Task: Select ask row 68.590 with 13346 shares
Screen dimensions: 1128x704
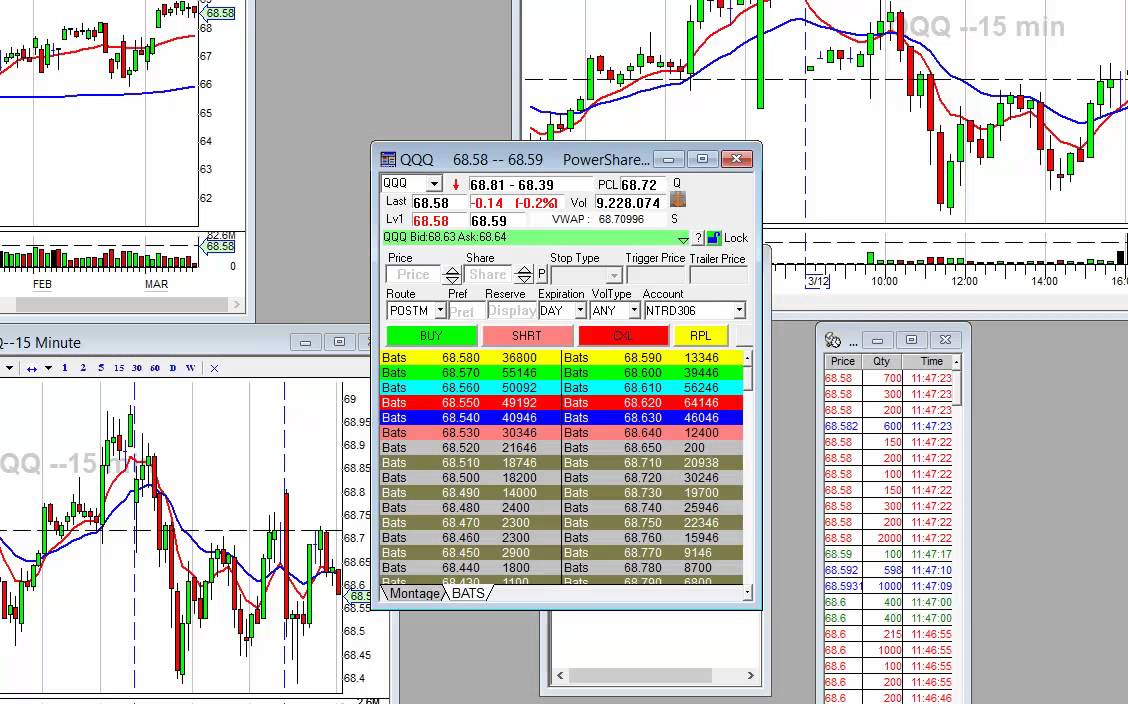Action: pos(652,357)
